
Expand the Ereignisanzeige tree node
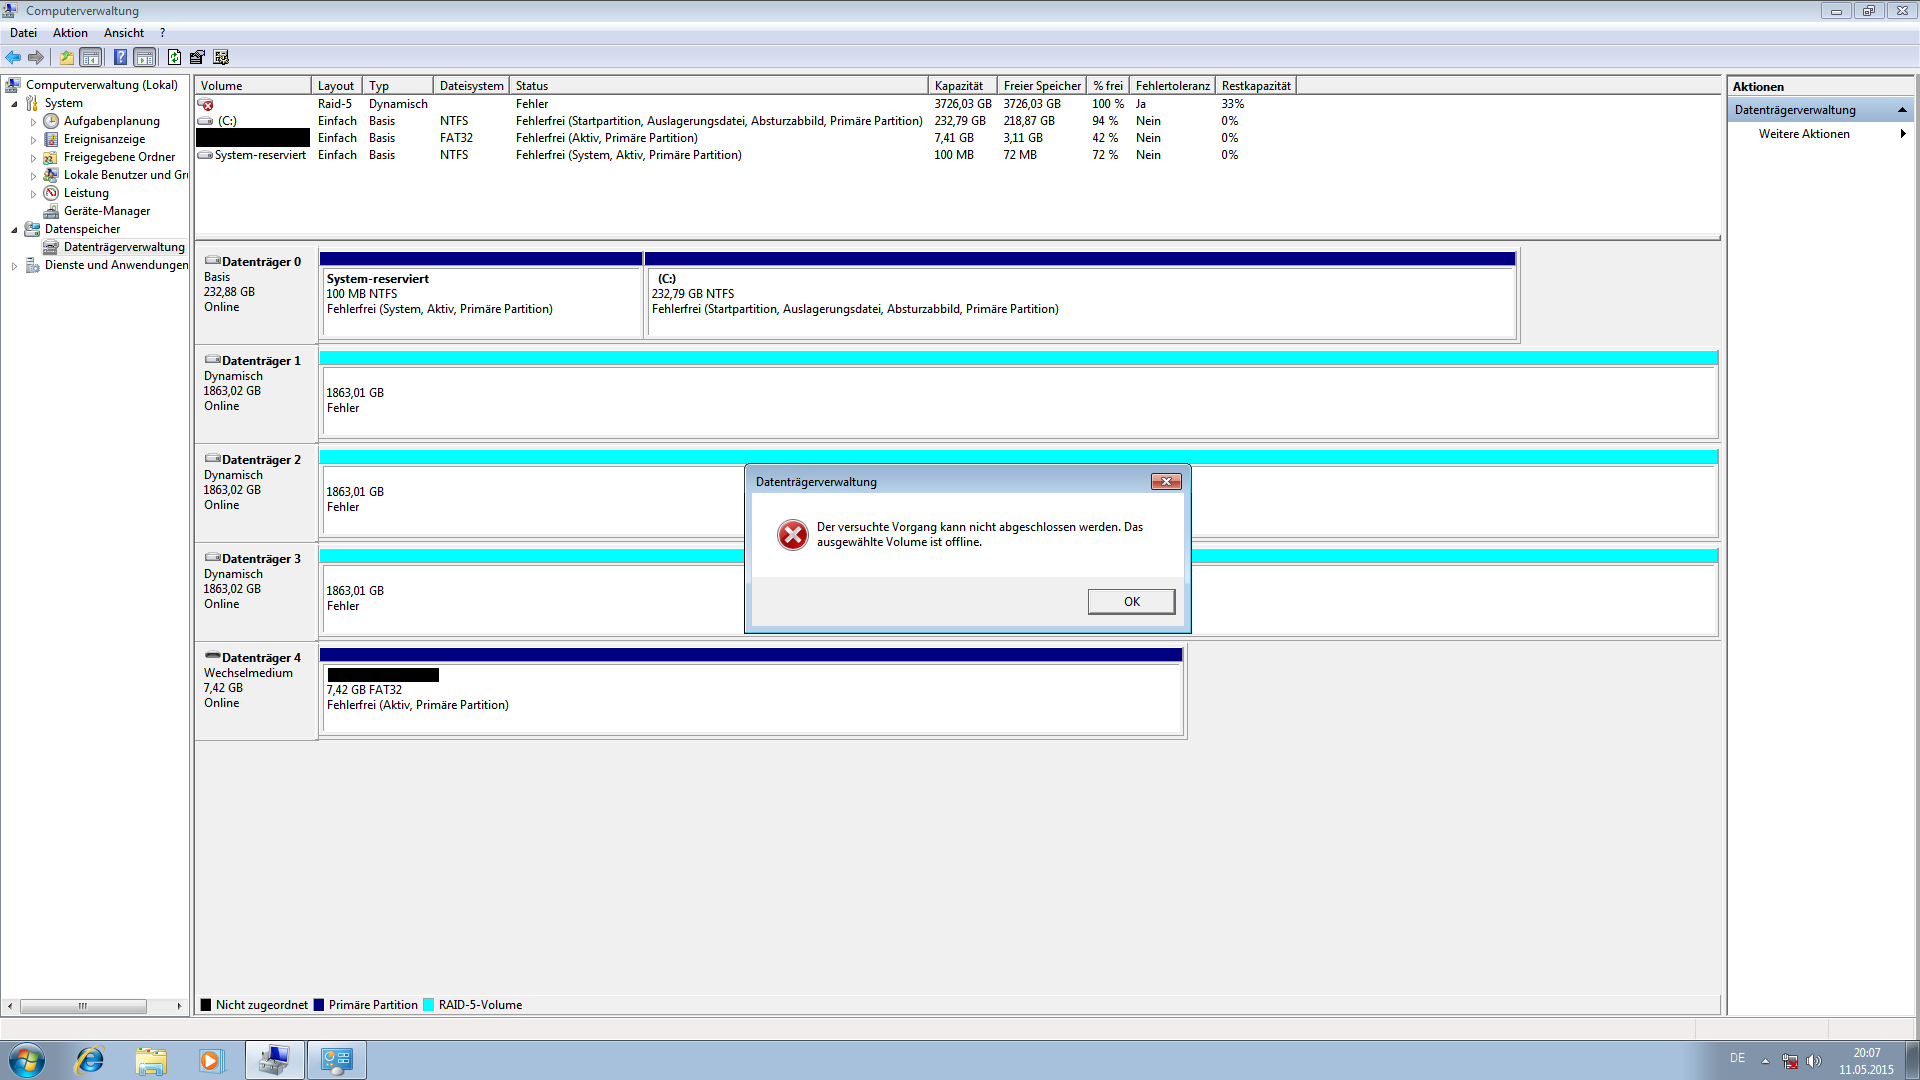(33, 140)
